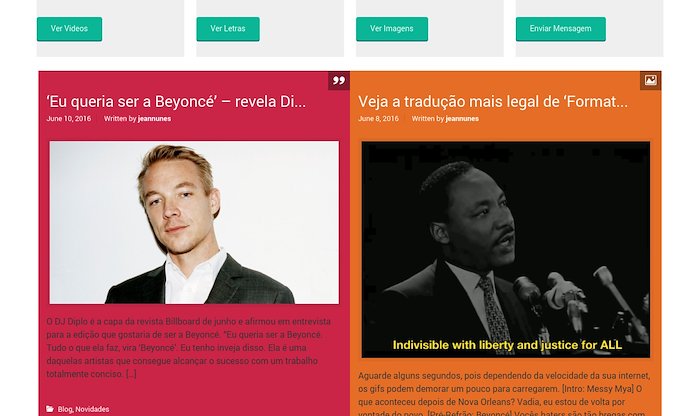Click the Enviar Mensagem button
The height and width of the screenshot is (416, 700).
561,29
